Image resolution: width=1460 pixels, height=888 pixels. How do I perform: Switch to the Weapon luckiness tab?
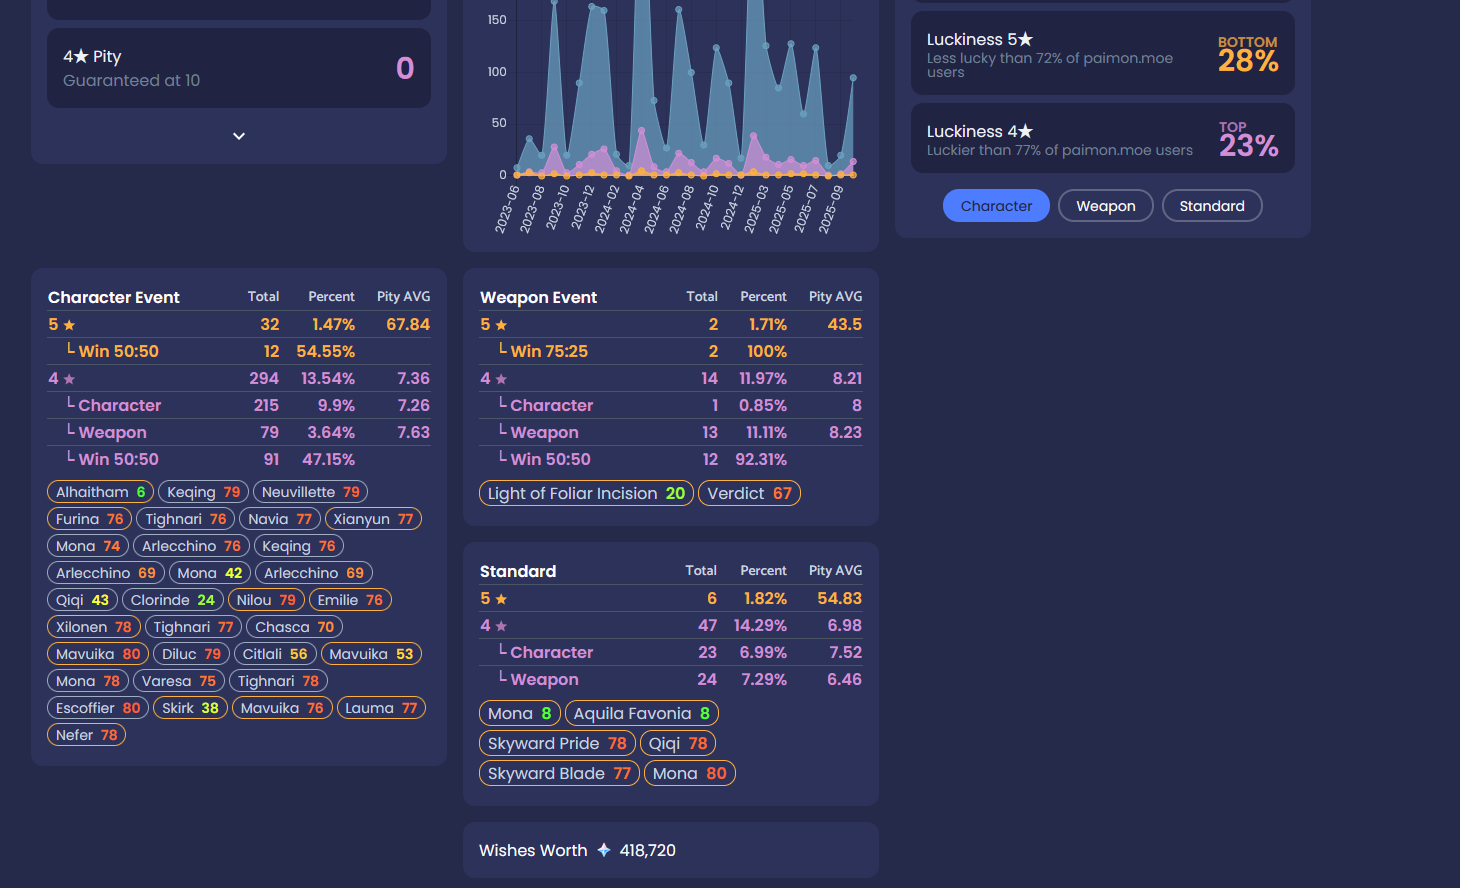pos(1106,206)
